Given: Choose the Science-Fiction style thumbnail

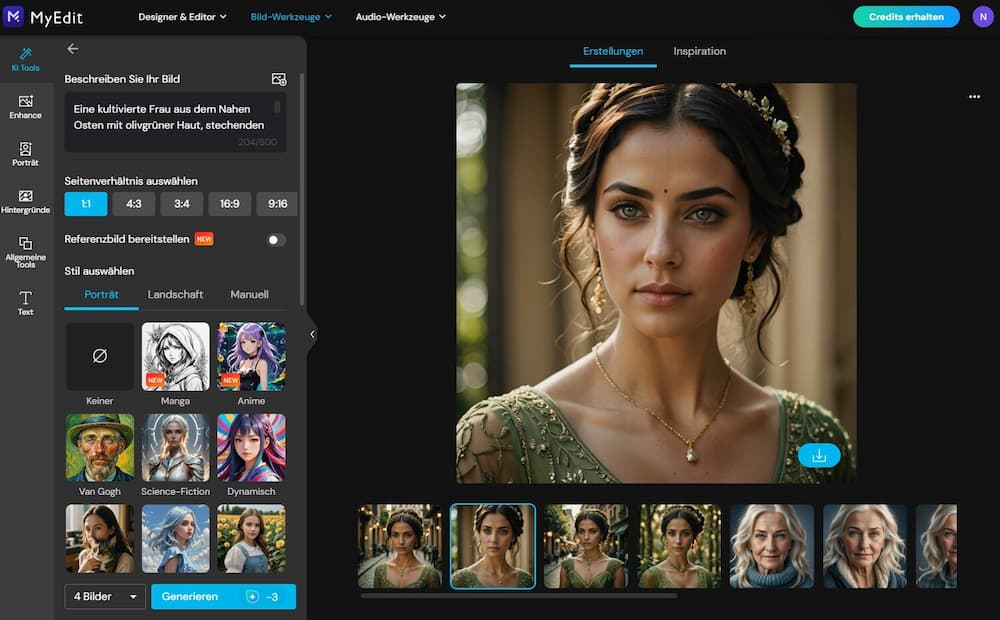Looking at the screenshot, I should point(175,448).
